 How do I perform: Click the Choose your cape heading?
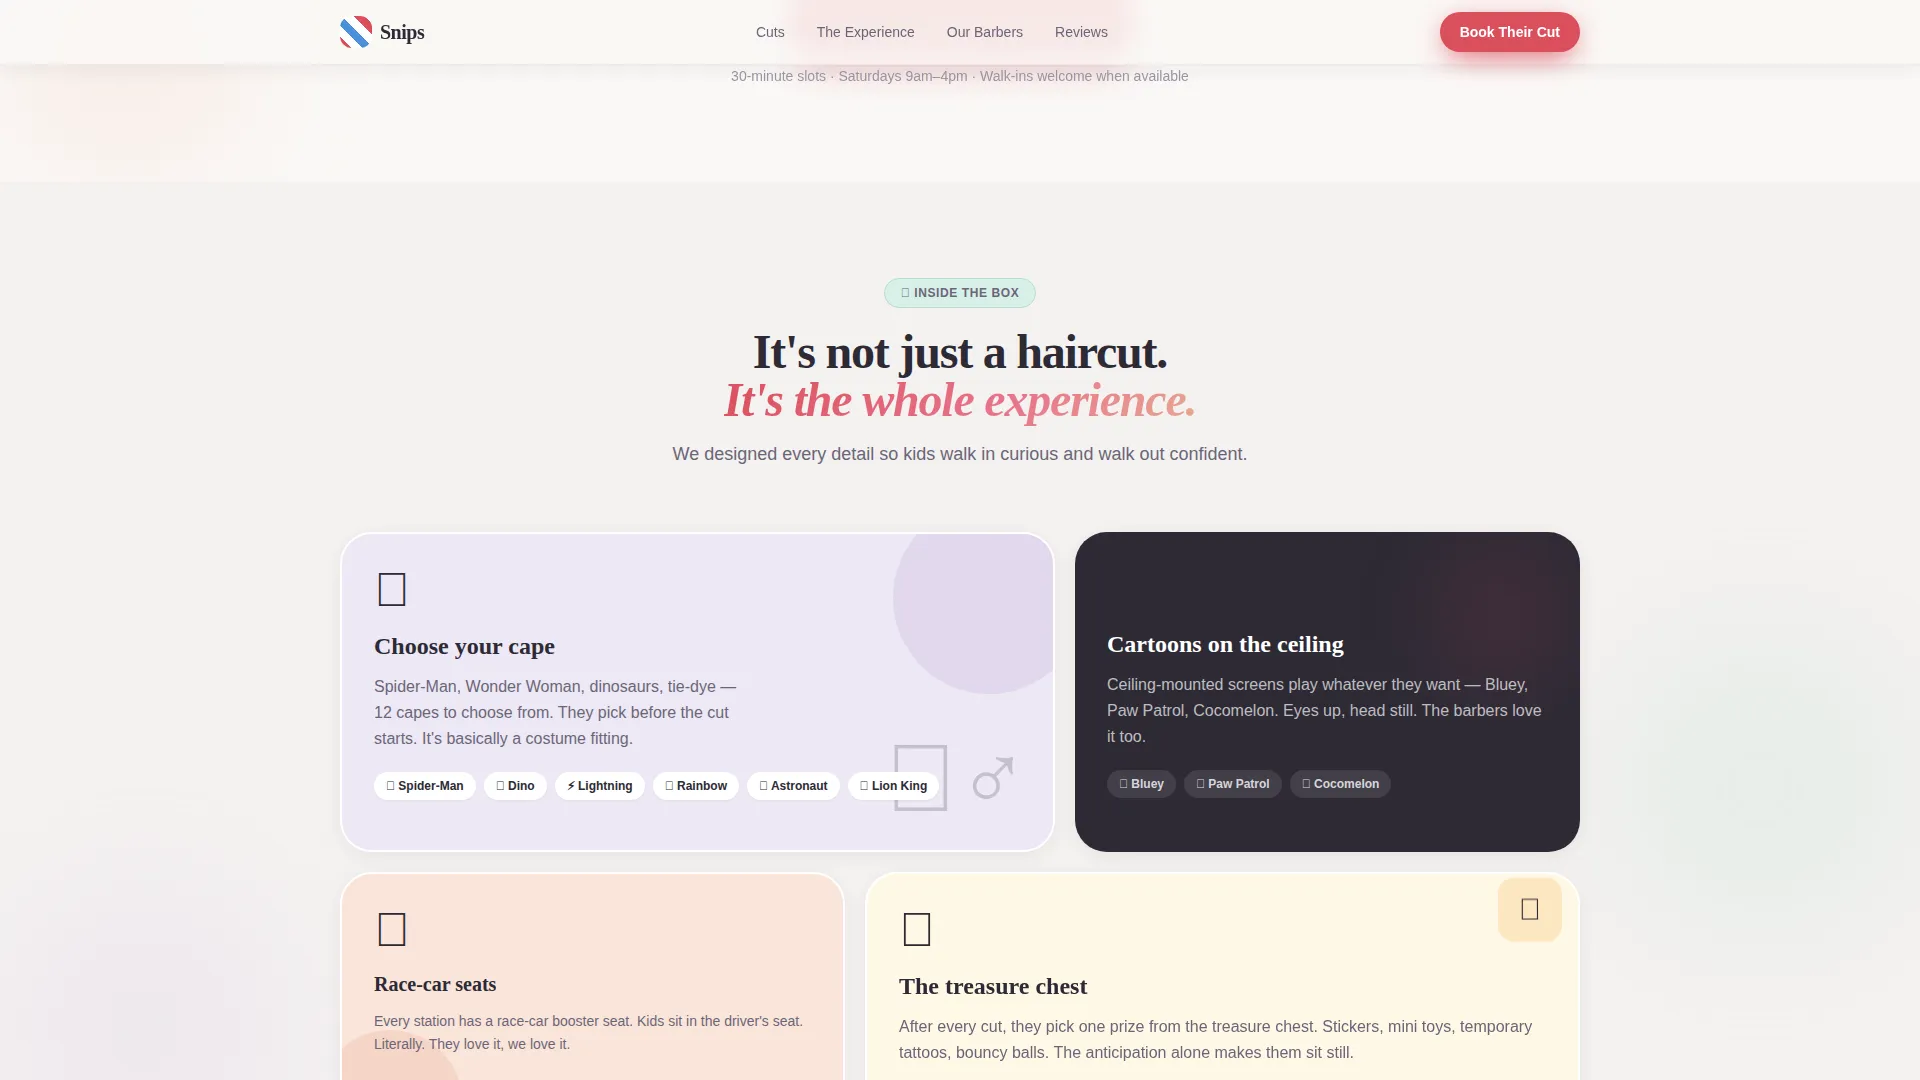pos(464,647)
